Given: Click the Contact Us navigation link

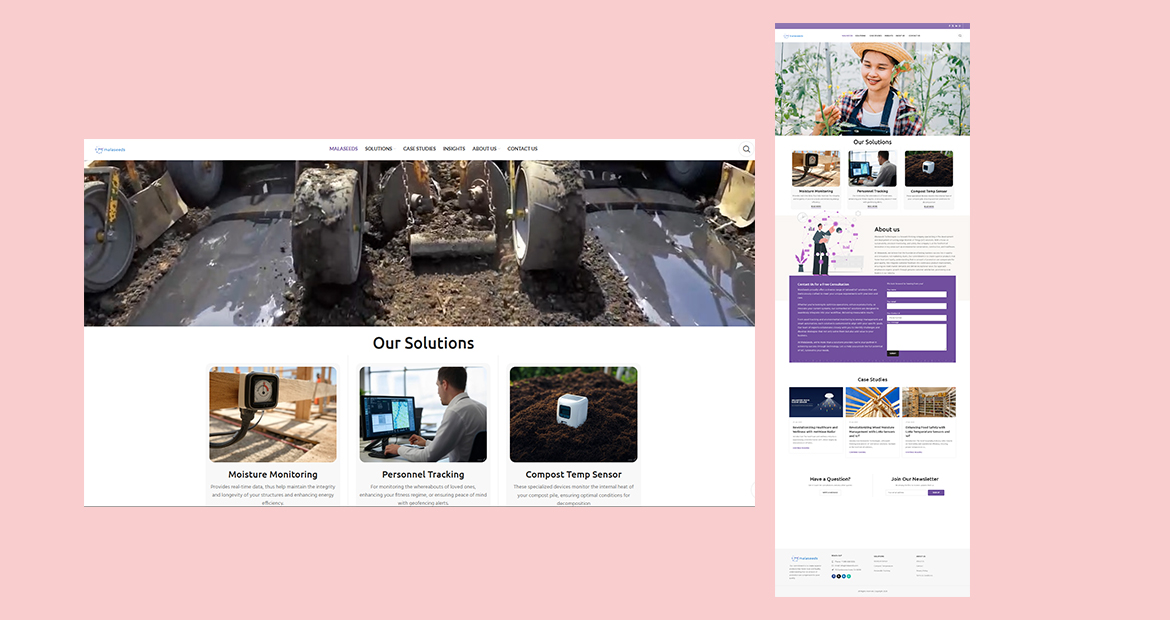Looking at the screenshot, I should (522, 149).
